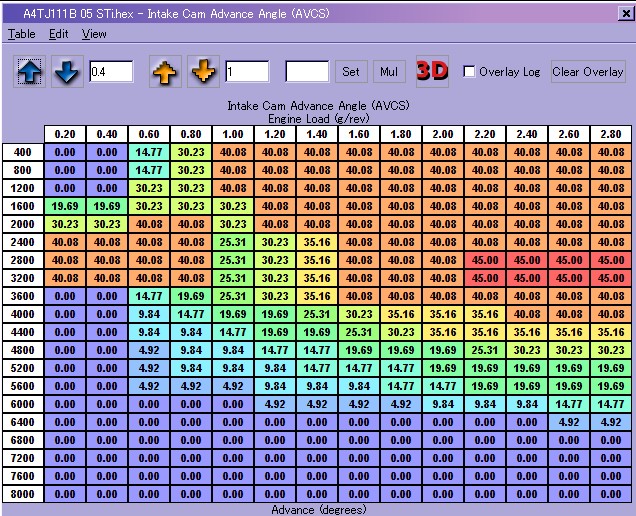Select the 35.16 cell in row 4400, column 2.80
This screenshot has height=516, width=636.
click(x=611, y=332)
